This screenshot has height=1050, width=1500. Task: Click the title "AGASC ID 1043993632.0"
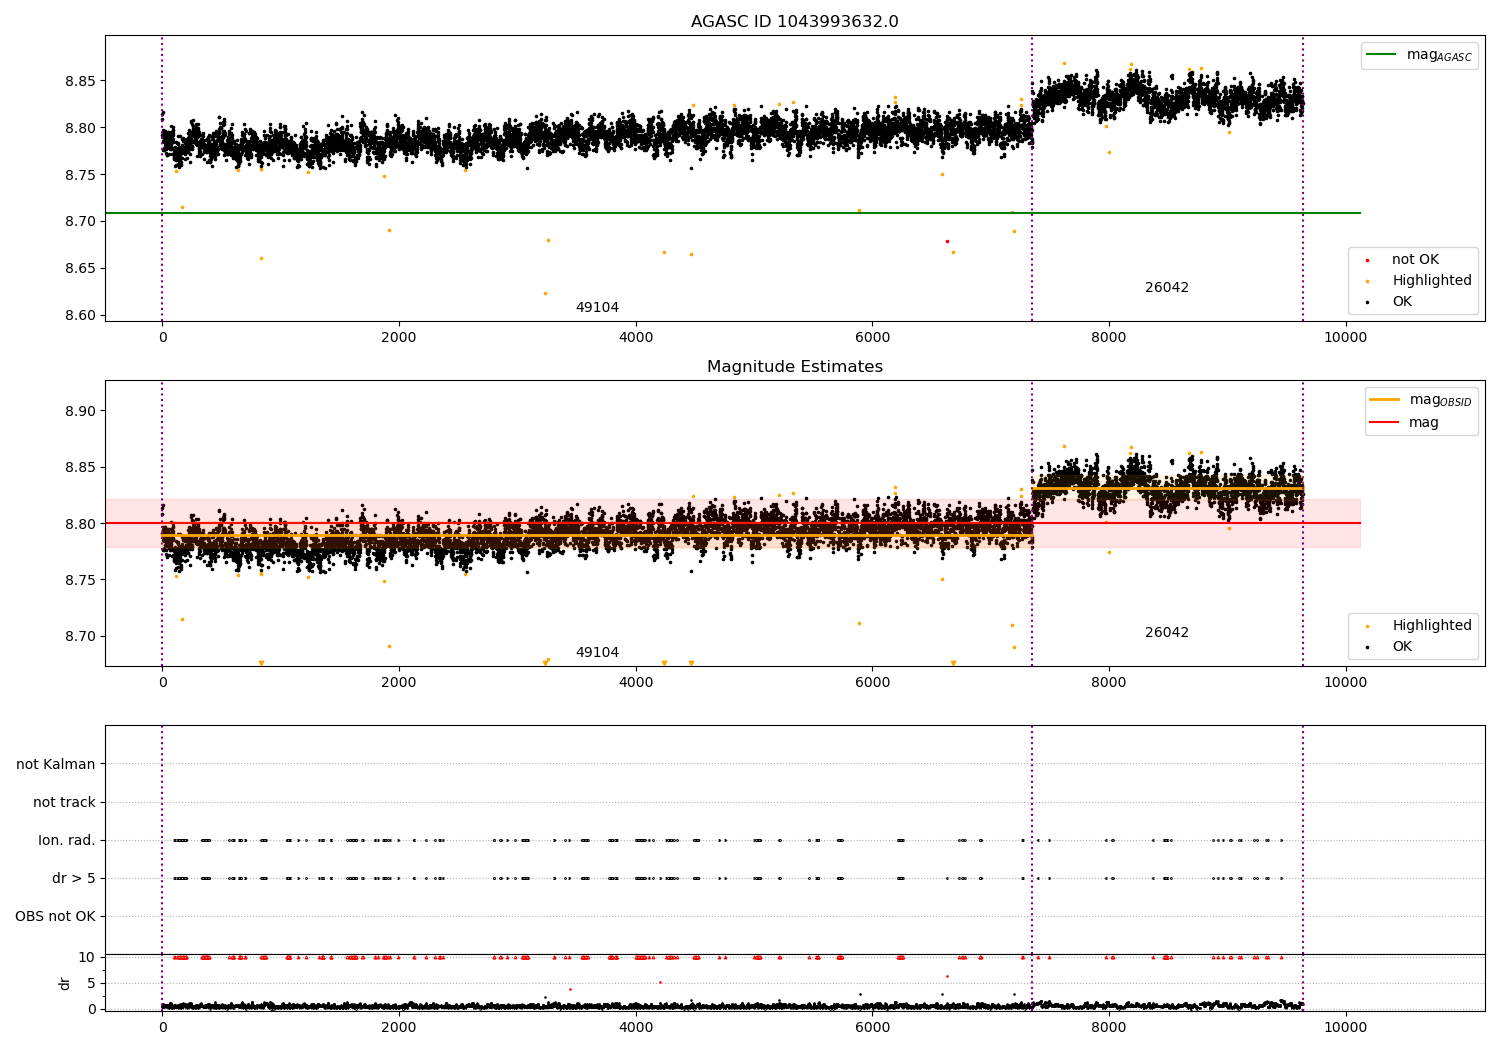point(794,22)
